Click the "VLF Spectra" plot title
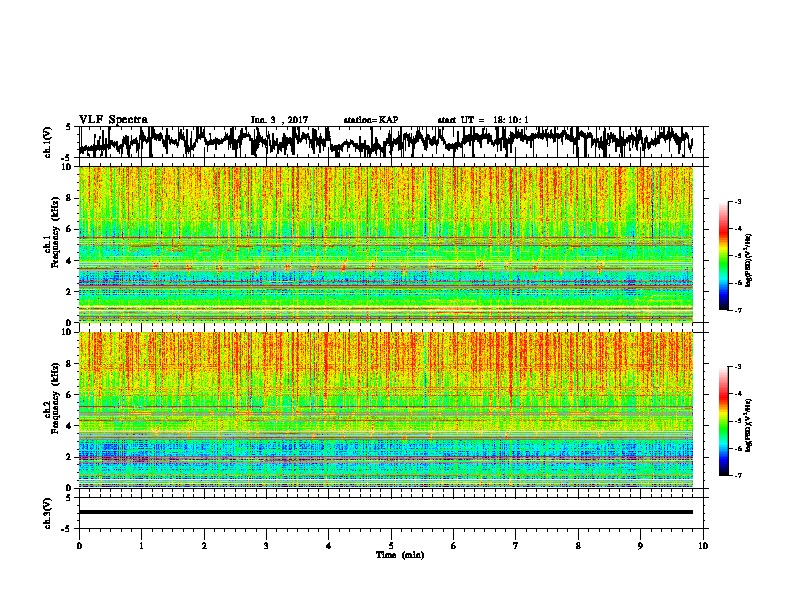 pyautogui.click(x=113, y=120)
